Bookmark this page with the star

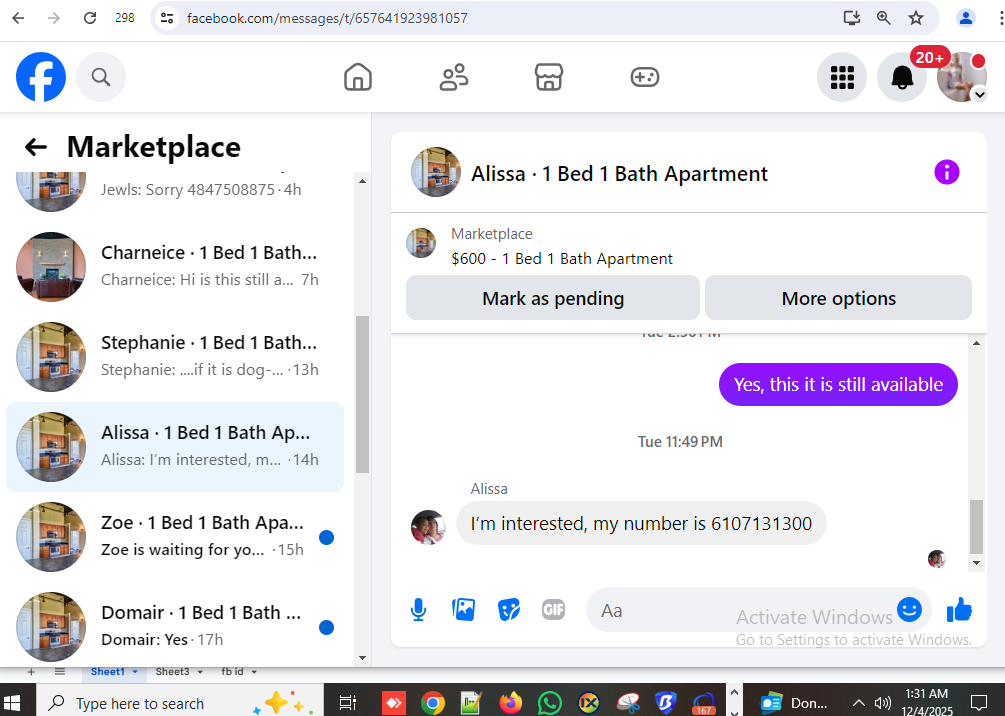(x=916, y=18)
